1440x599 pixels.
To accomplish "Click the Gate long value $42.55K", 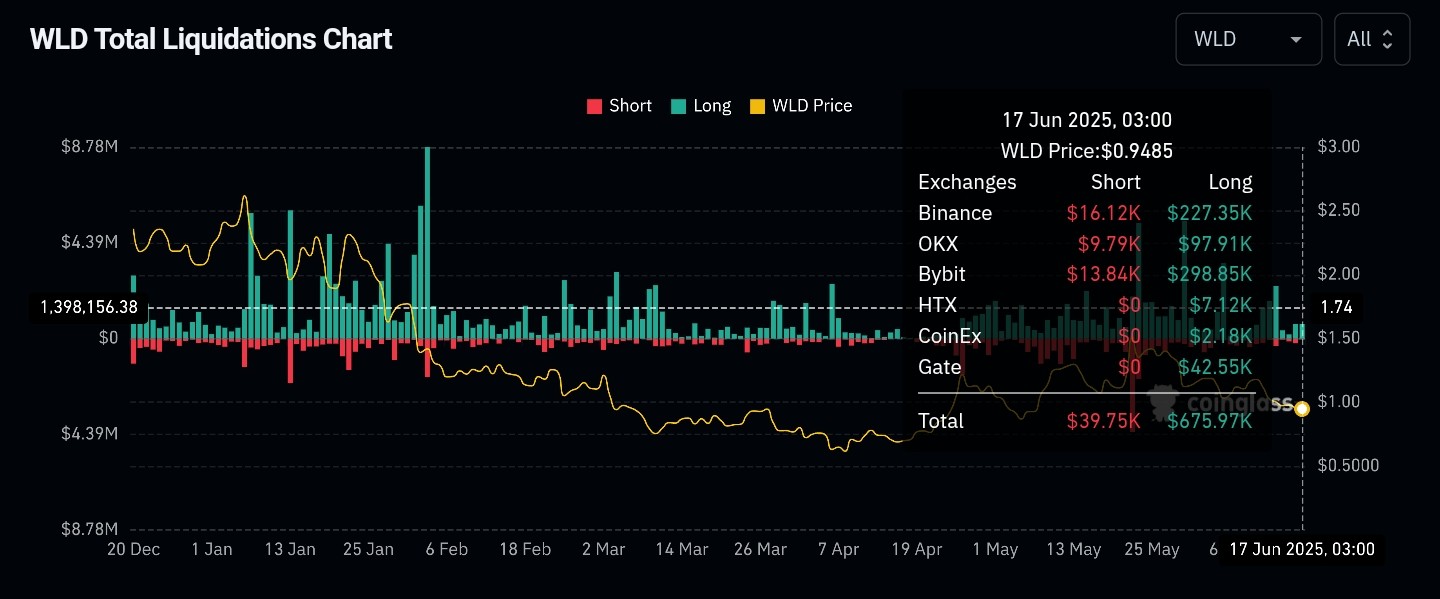I will [x=1214, y=367].
